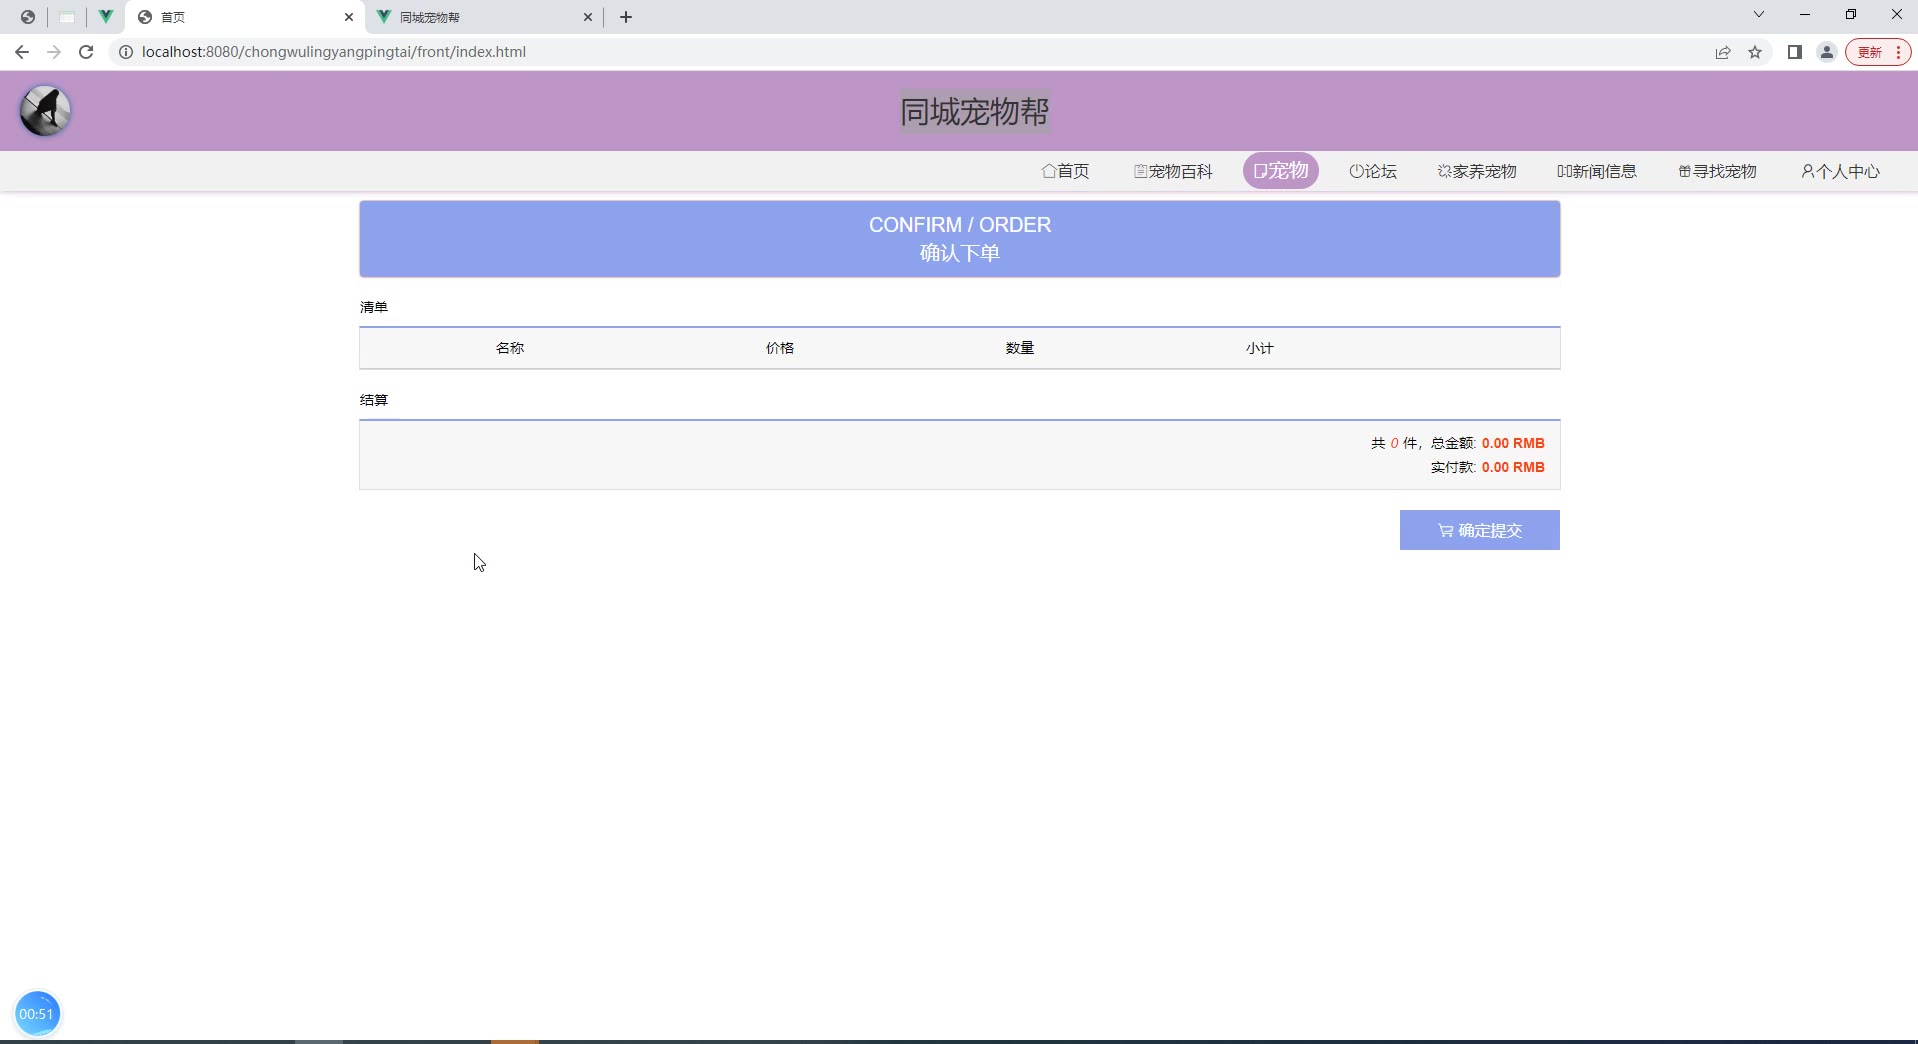This screenshot has height=1044, width=1918.
Task: Open the browser profile avatar icon
Action: coord(1826,52)
